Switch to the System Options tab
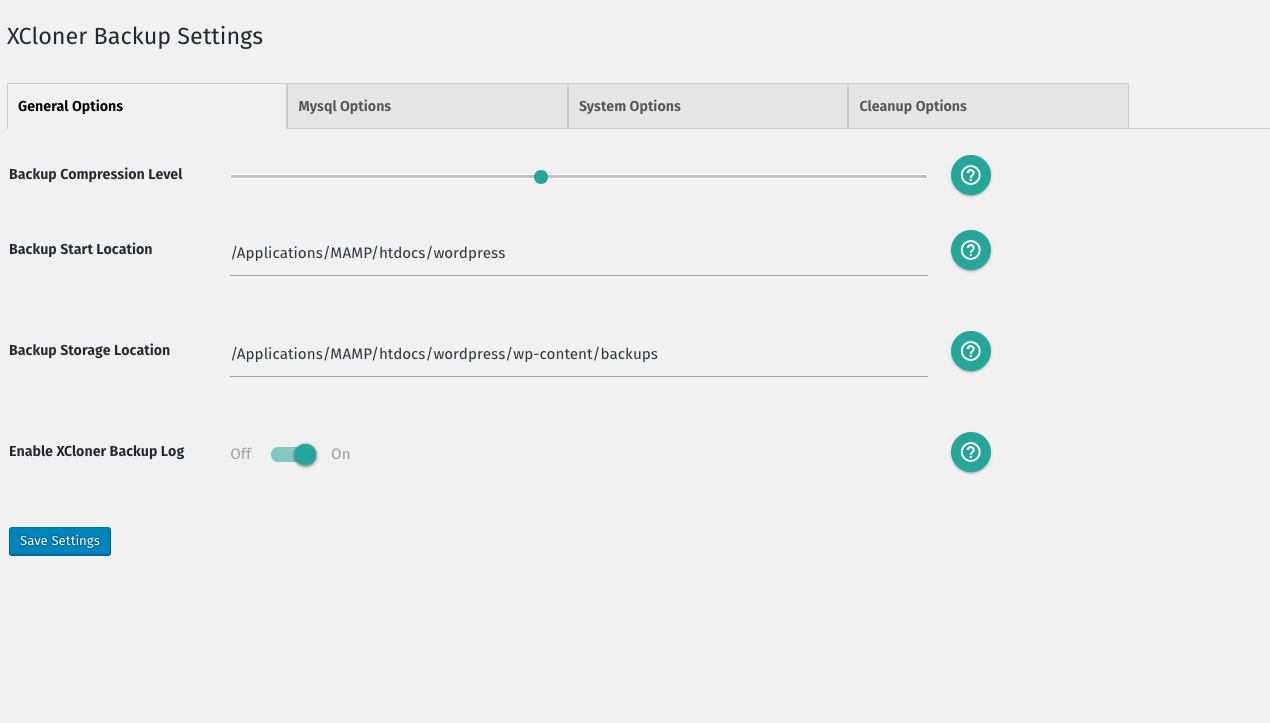1270x723 pixels. (x=708, y=106)
